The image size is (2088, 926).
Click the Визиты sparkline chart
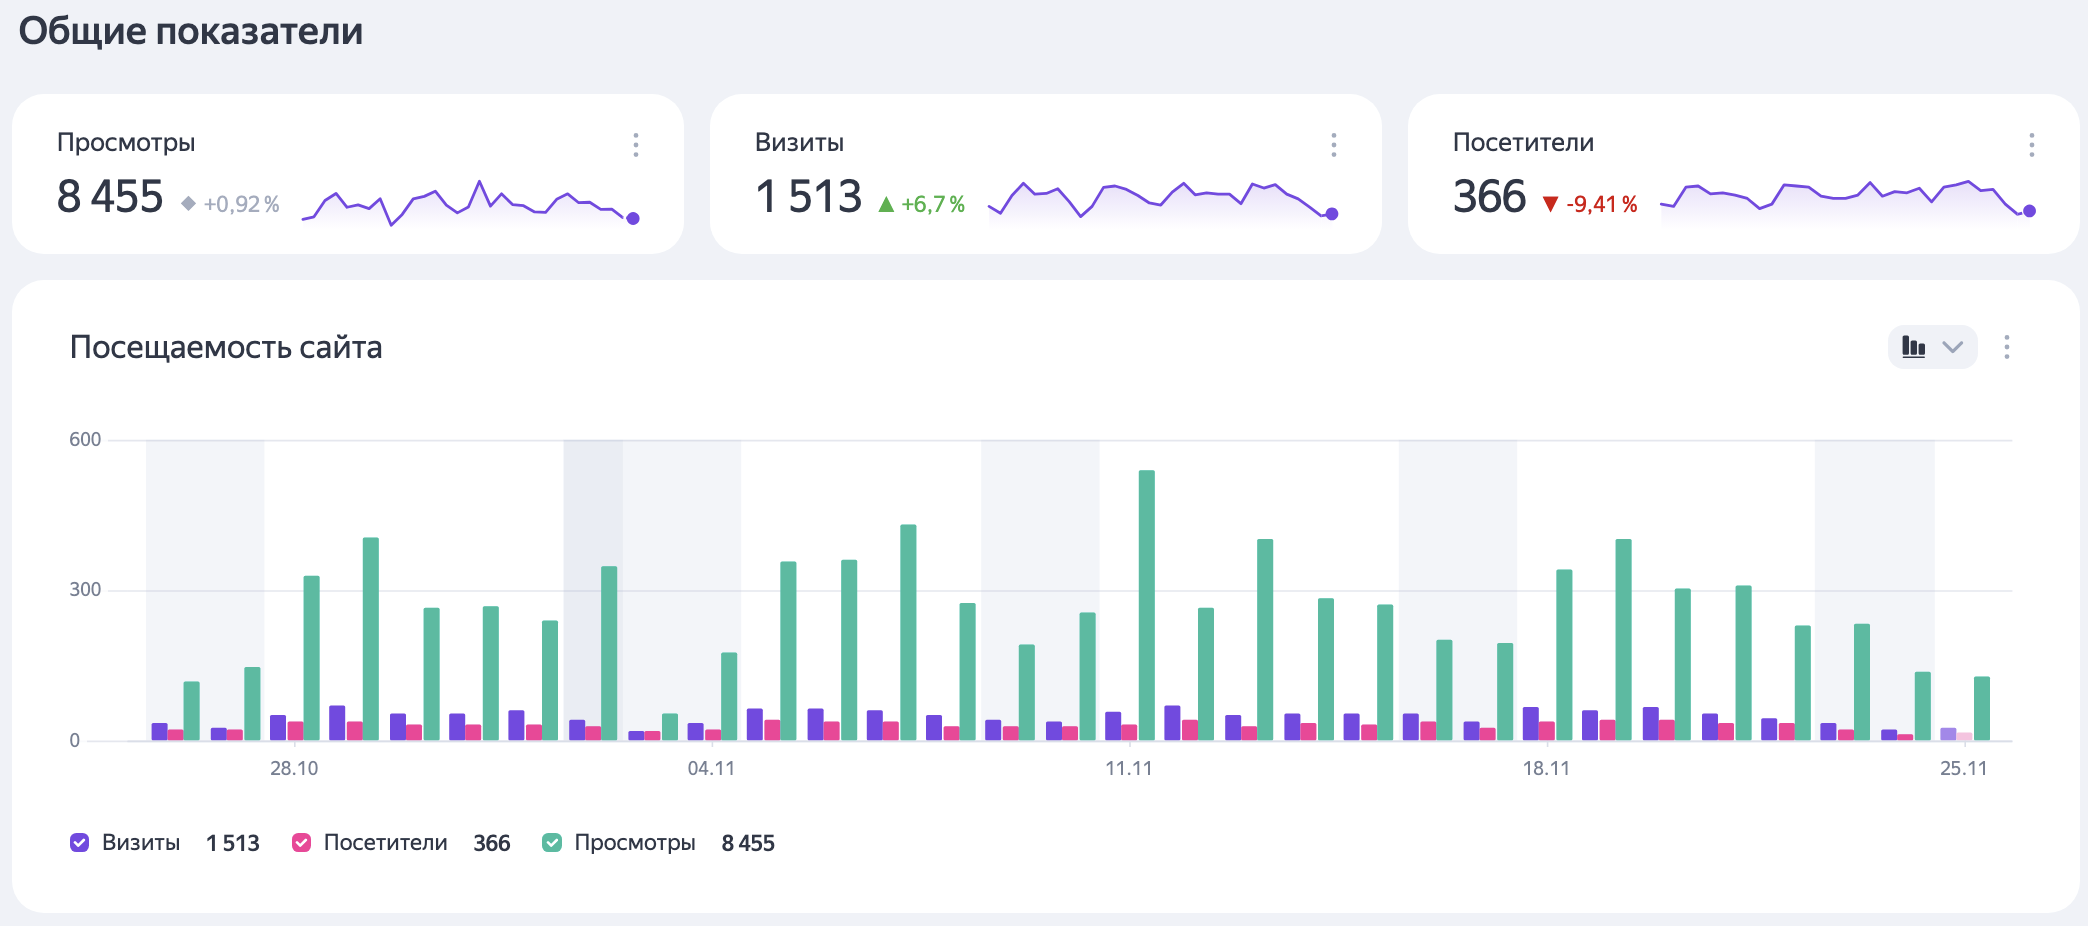(x=1160, y=200)
